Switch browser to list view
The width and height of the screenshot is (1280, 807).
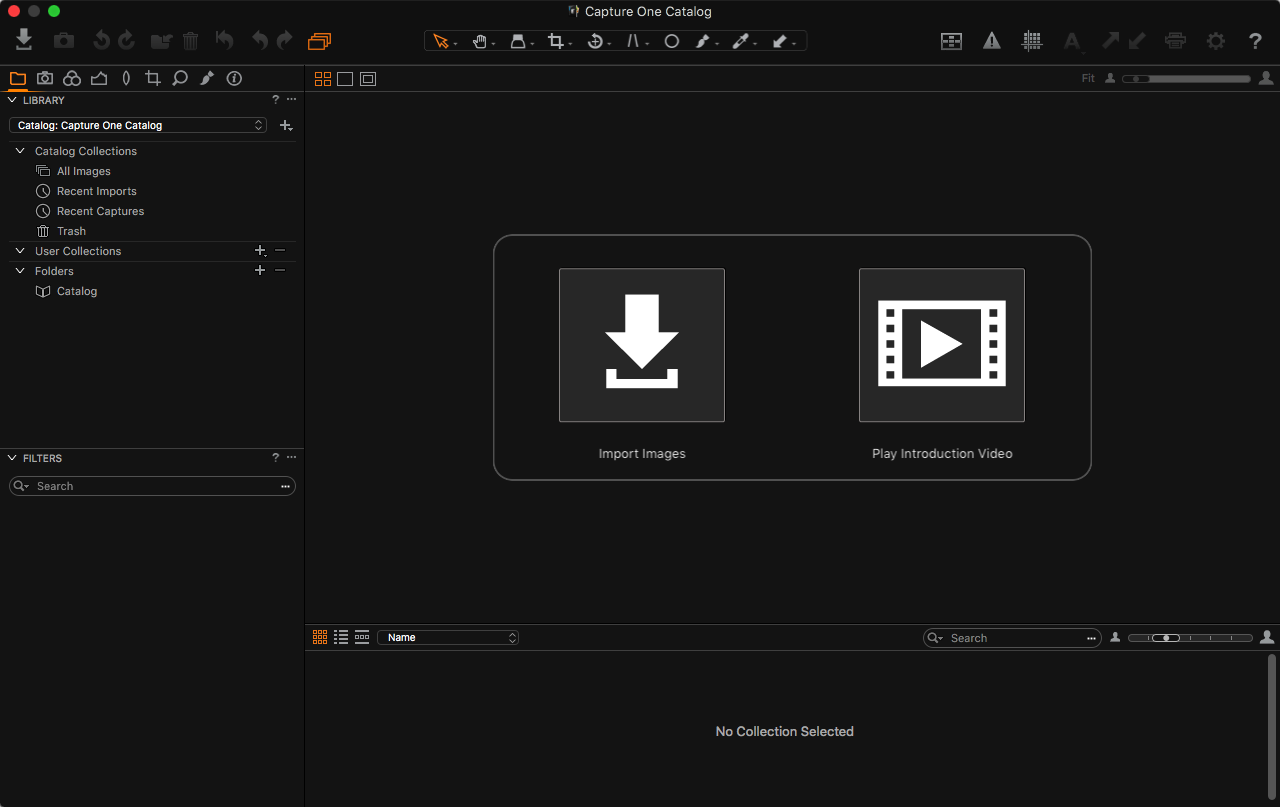[341, 637]
